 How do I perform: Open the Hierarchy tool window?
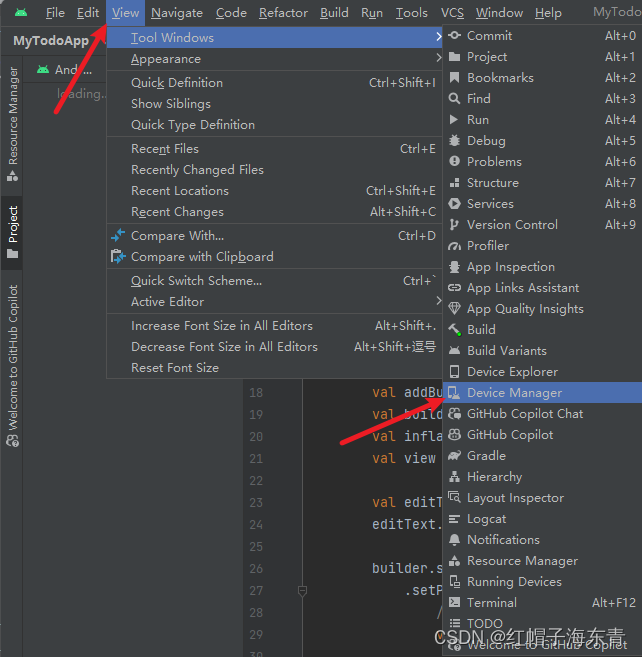542,477
